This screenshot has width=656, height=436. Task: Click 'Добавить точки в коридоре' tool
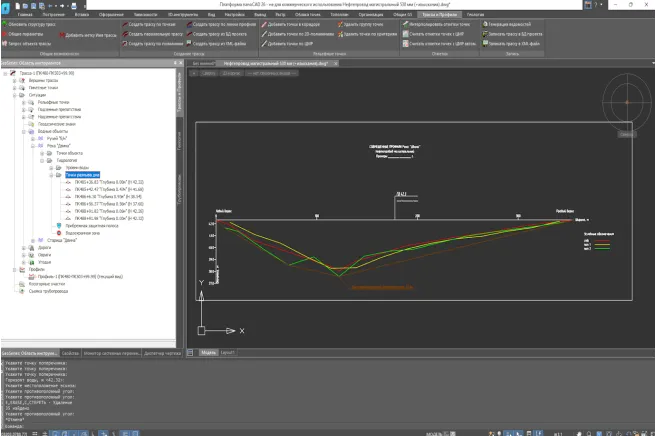pyautogui.click(x=292, y=25)
